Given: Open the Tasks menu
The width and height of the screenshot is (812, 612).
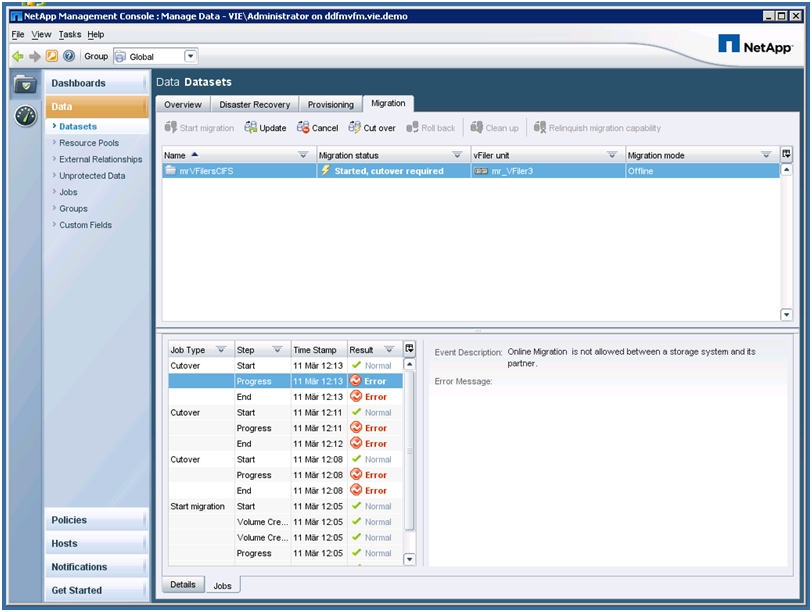Looking at the screenshot, I should (x=70, y=34).
